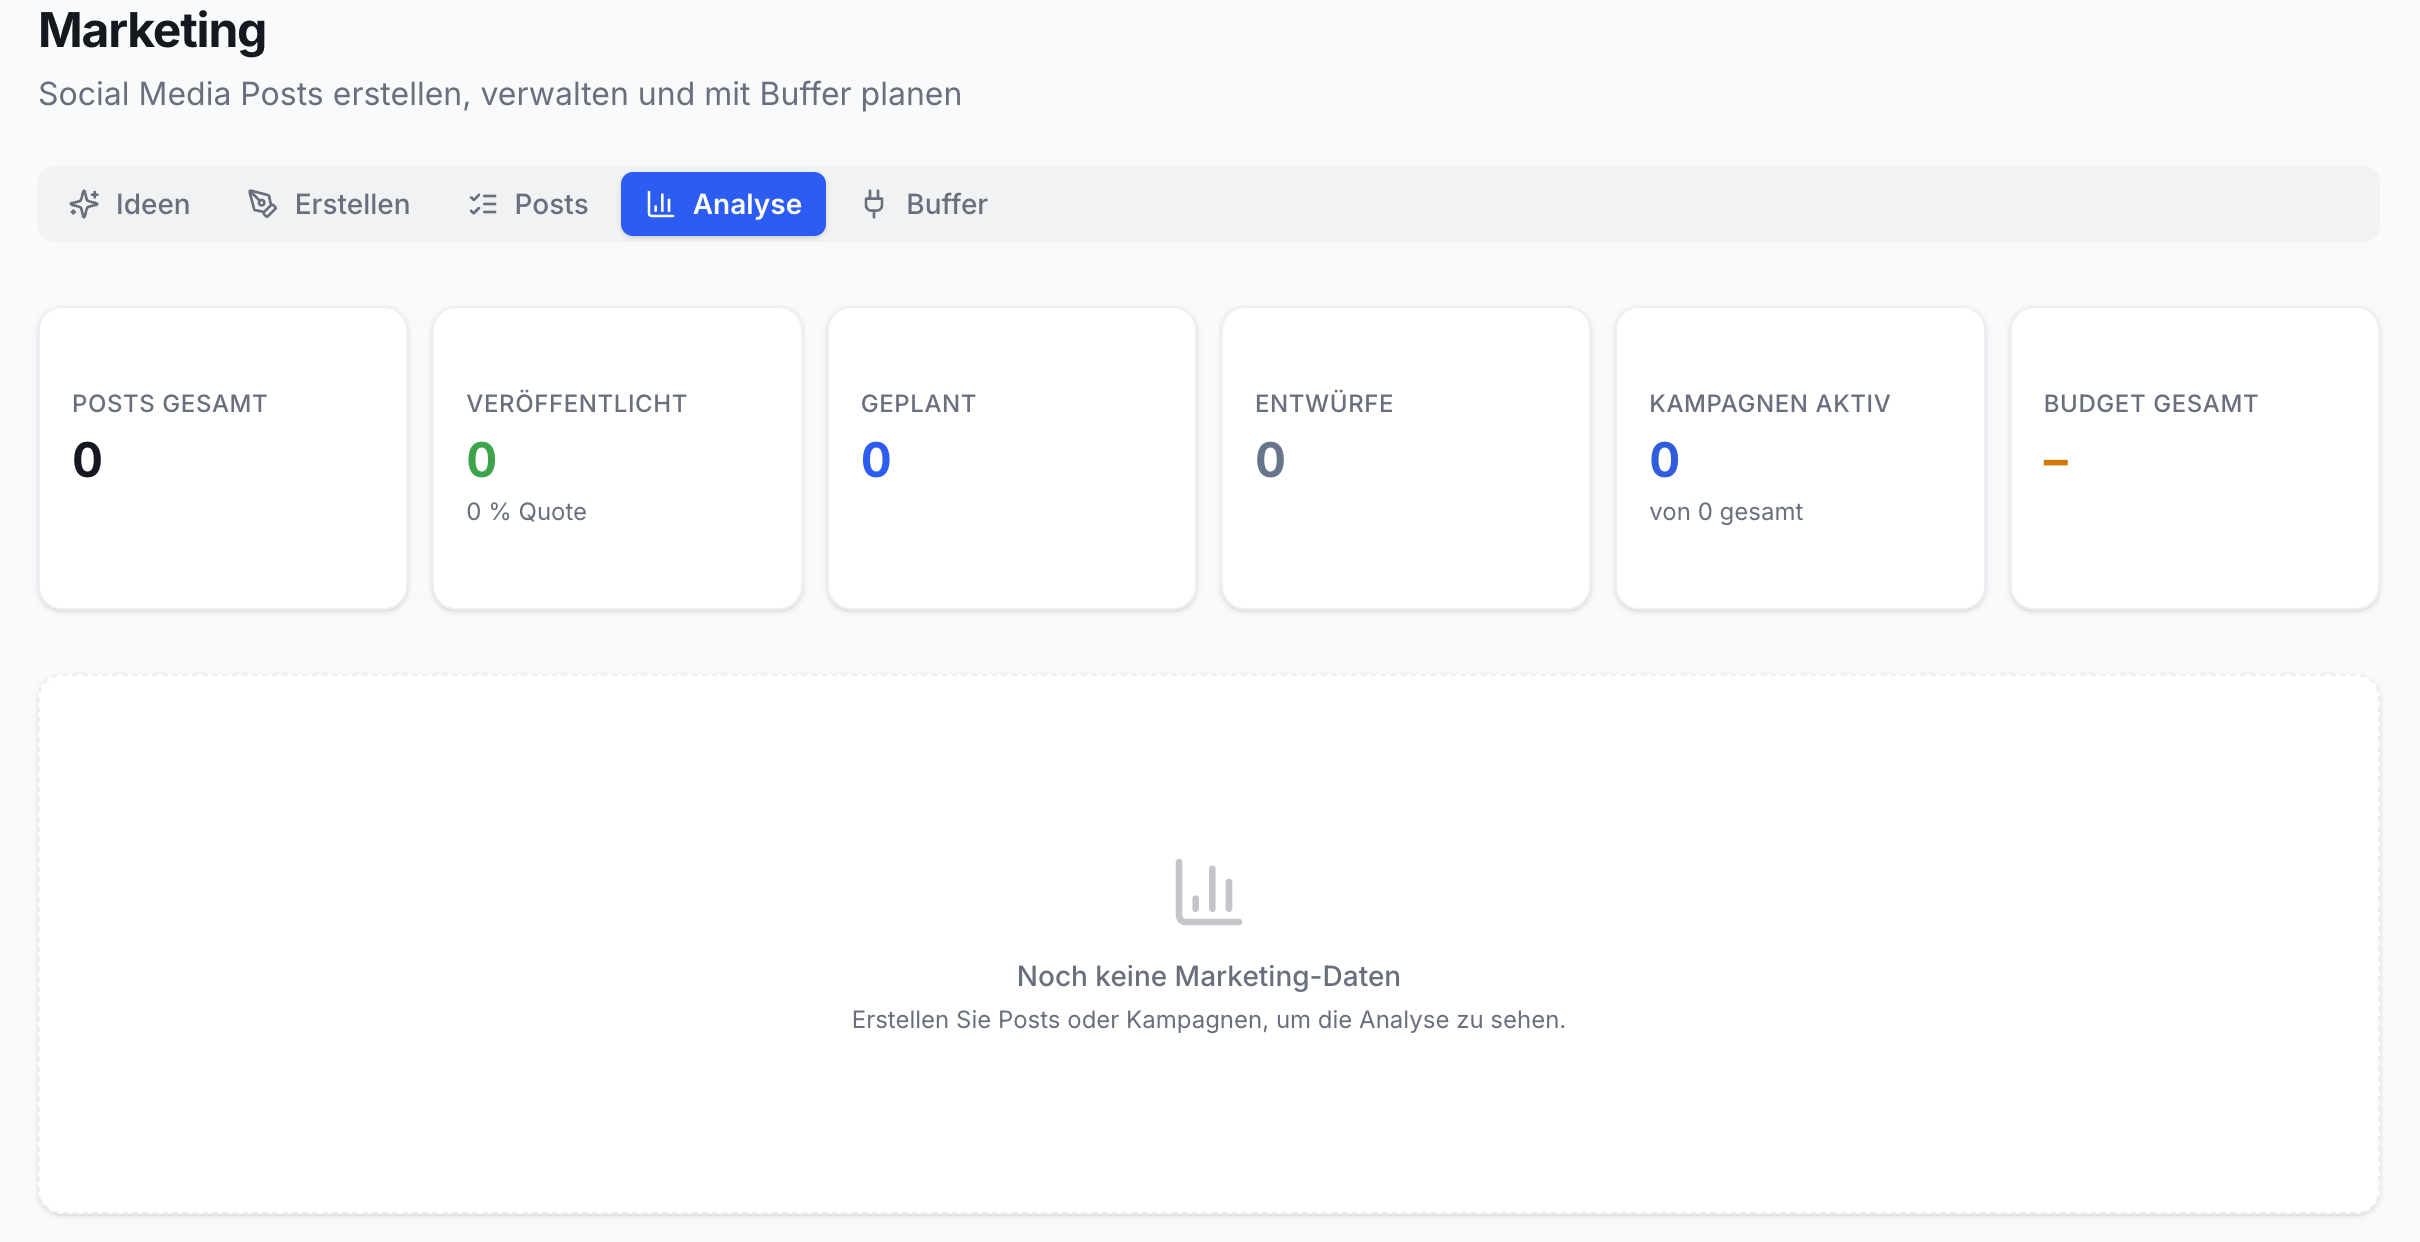The height and width of the screenshot is (1242, 2420).
Task: Click the Analyse tab
Action: pyautogui.click(x=723, y=204)
